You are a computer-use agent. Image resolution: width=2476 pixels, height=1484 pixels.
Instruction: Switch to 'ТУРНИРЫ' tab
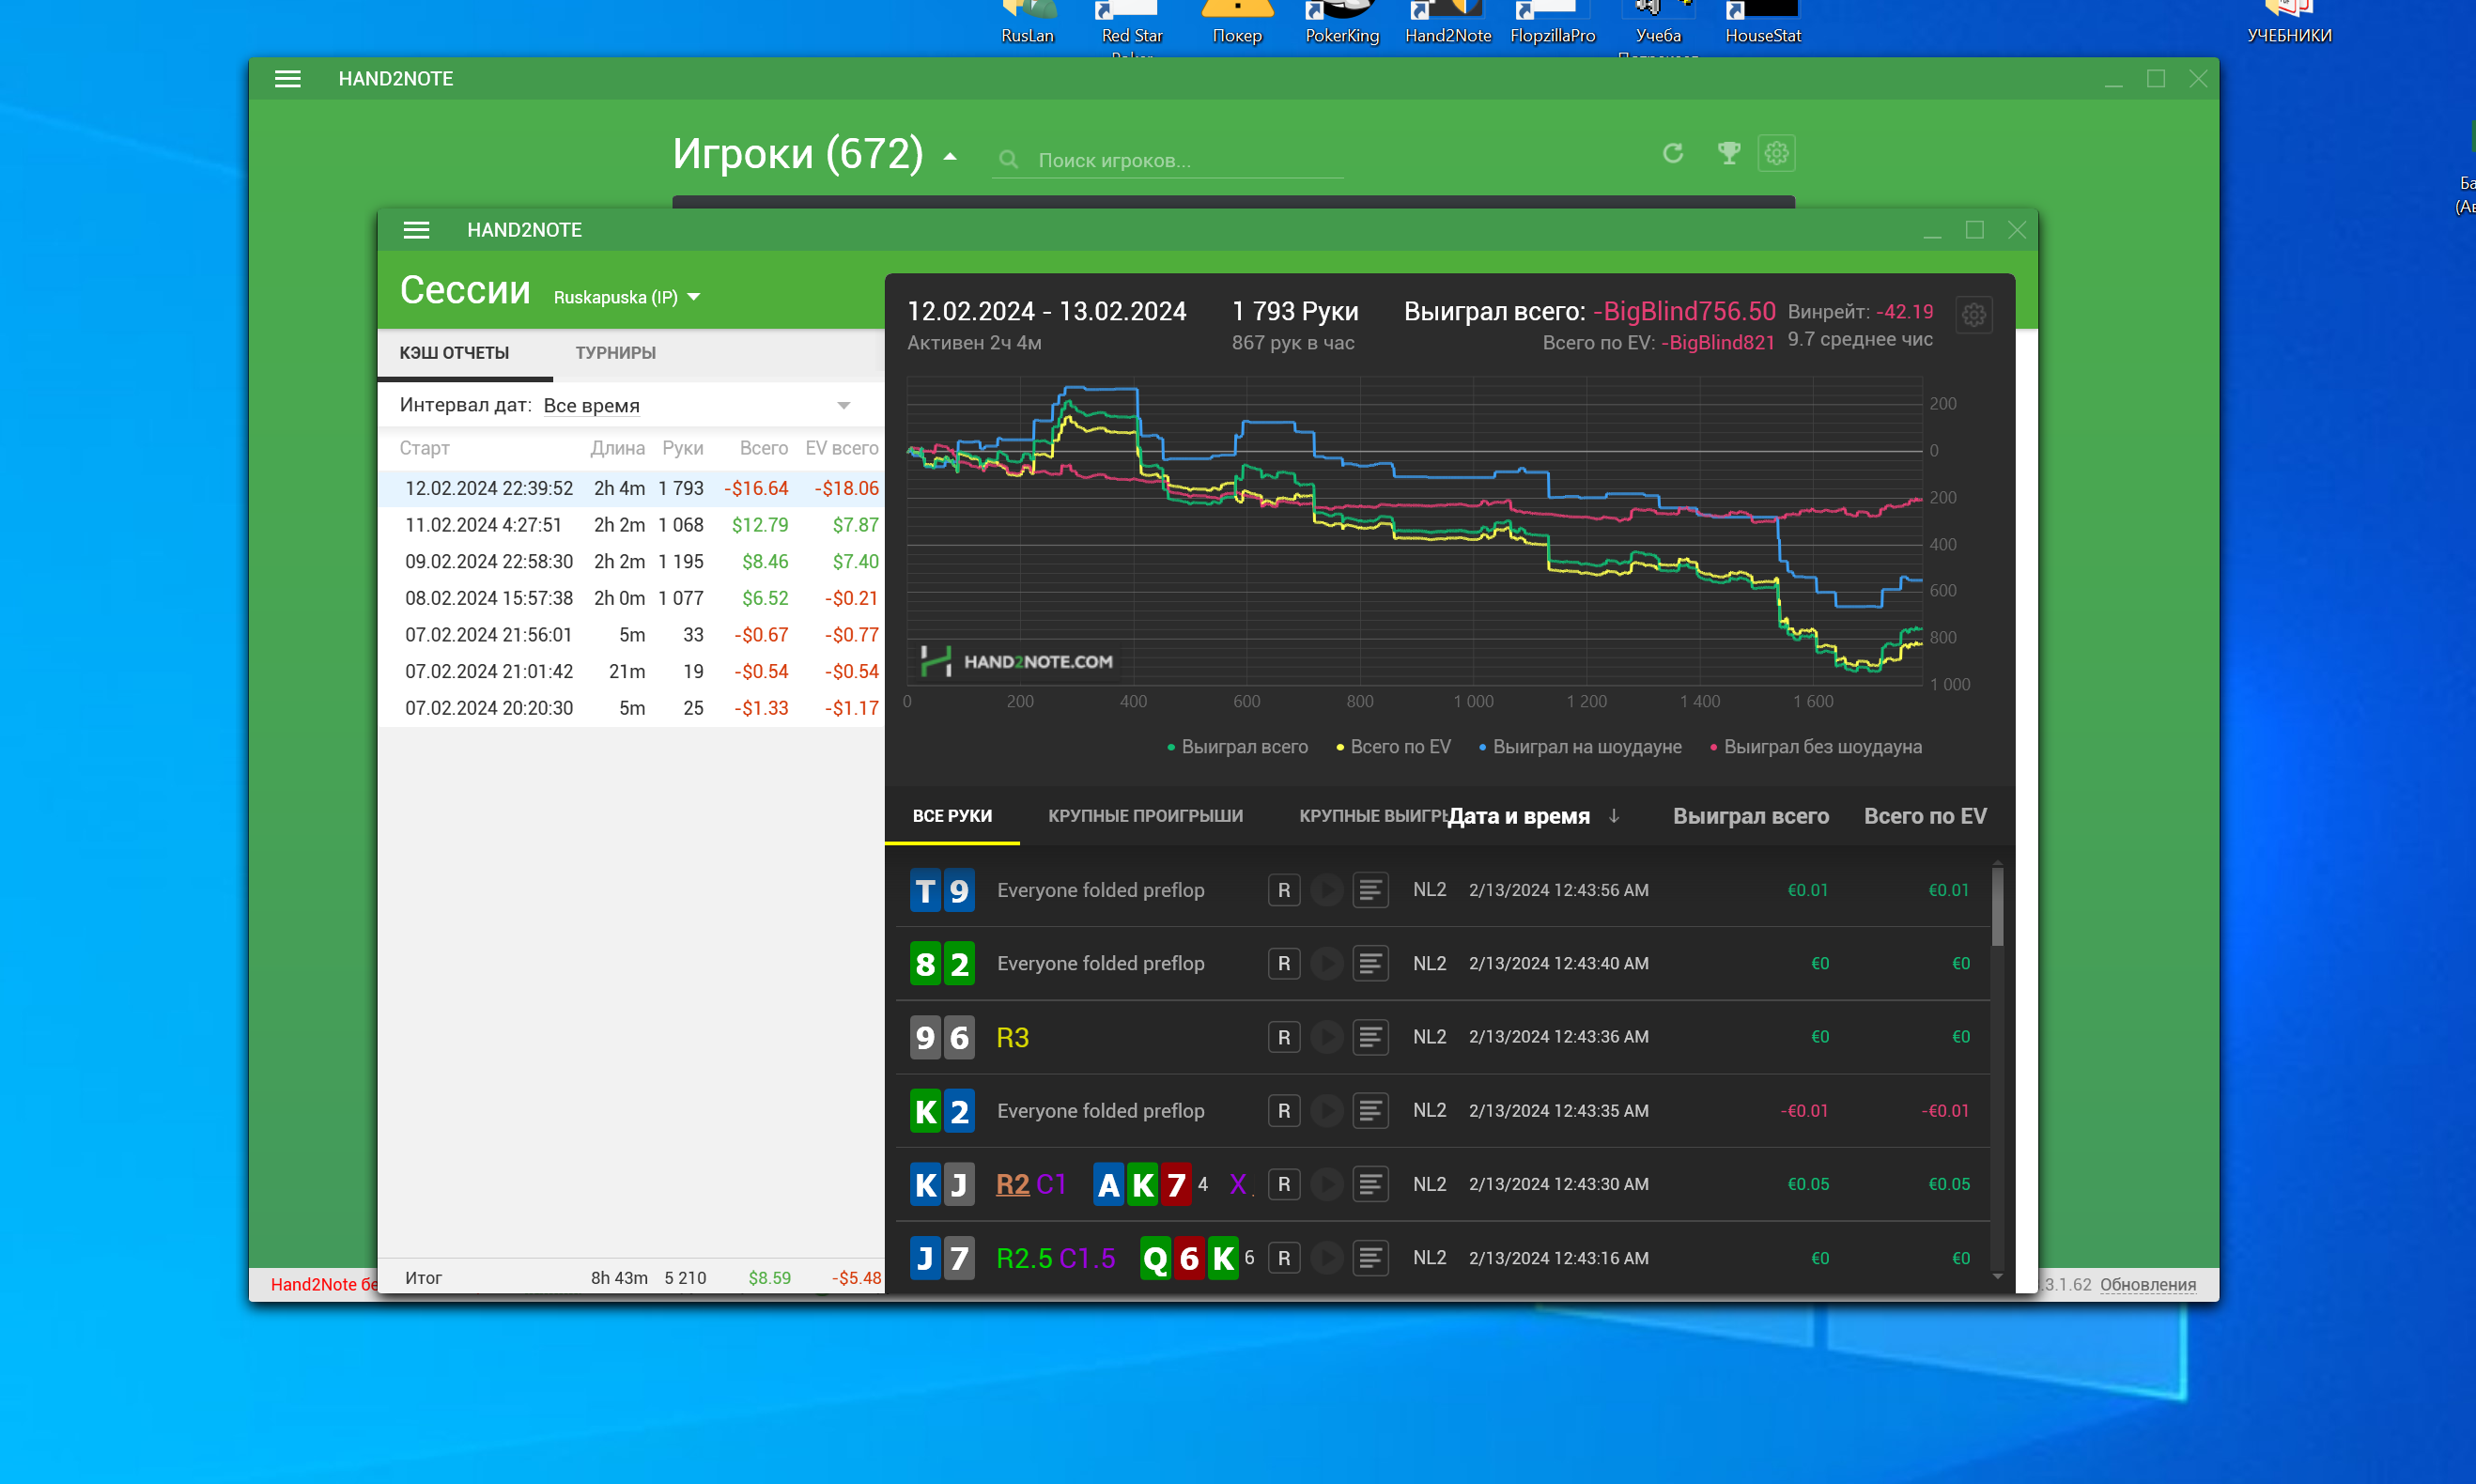(615, 353)
